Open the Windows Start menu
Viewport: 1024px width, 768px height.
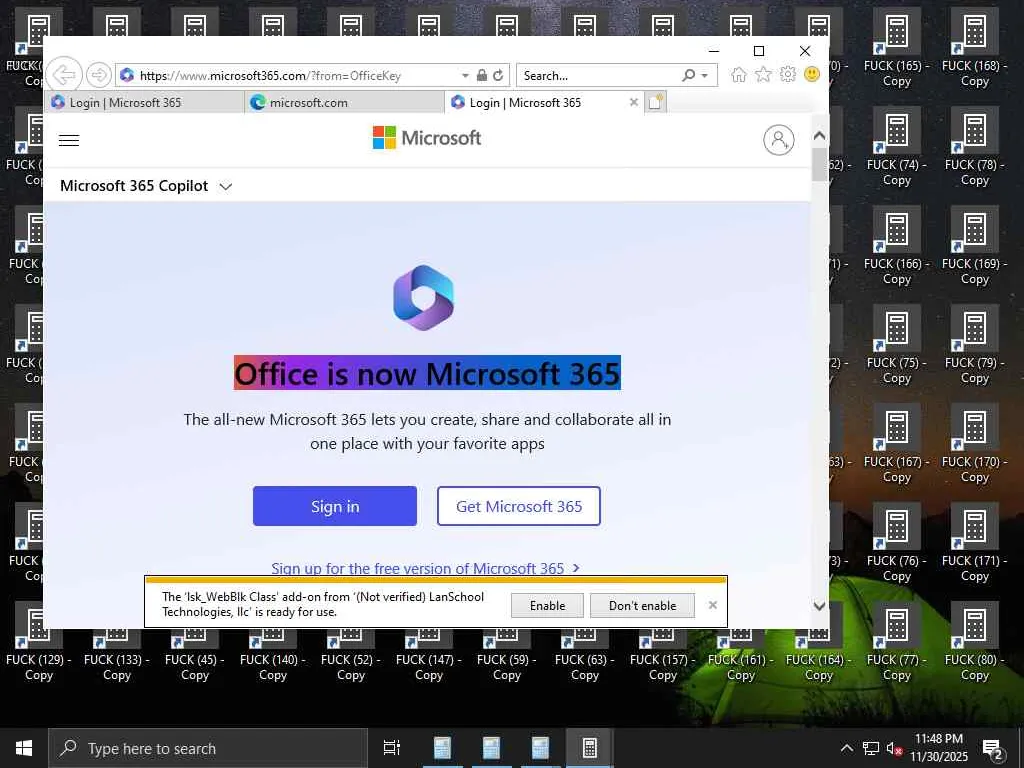coord(24,748)
